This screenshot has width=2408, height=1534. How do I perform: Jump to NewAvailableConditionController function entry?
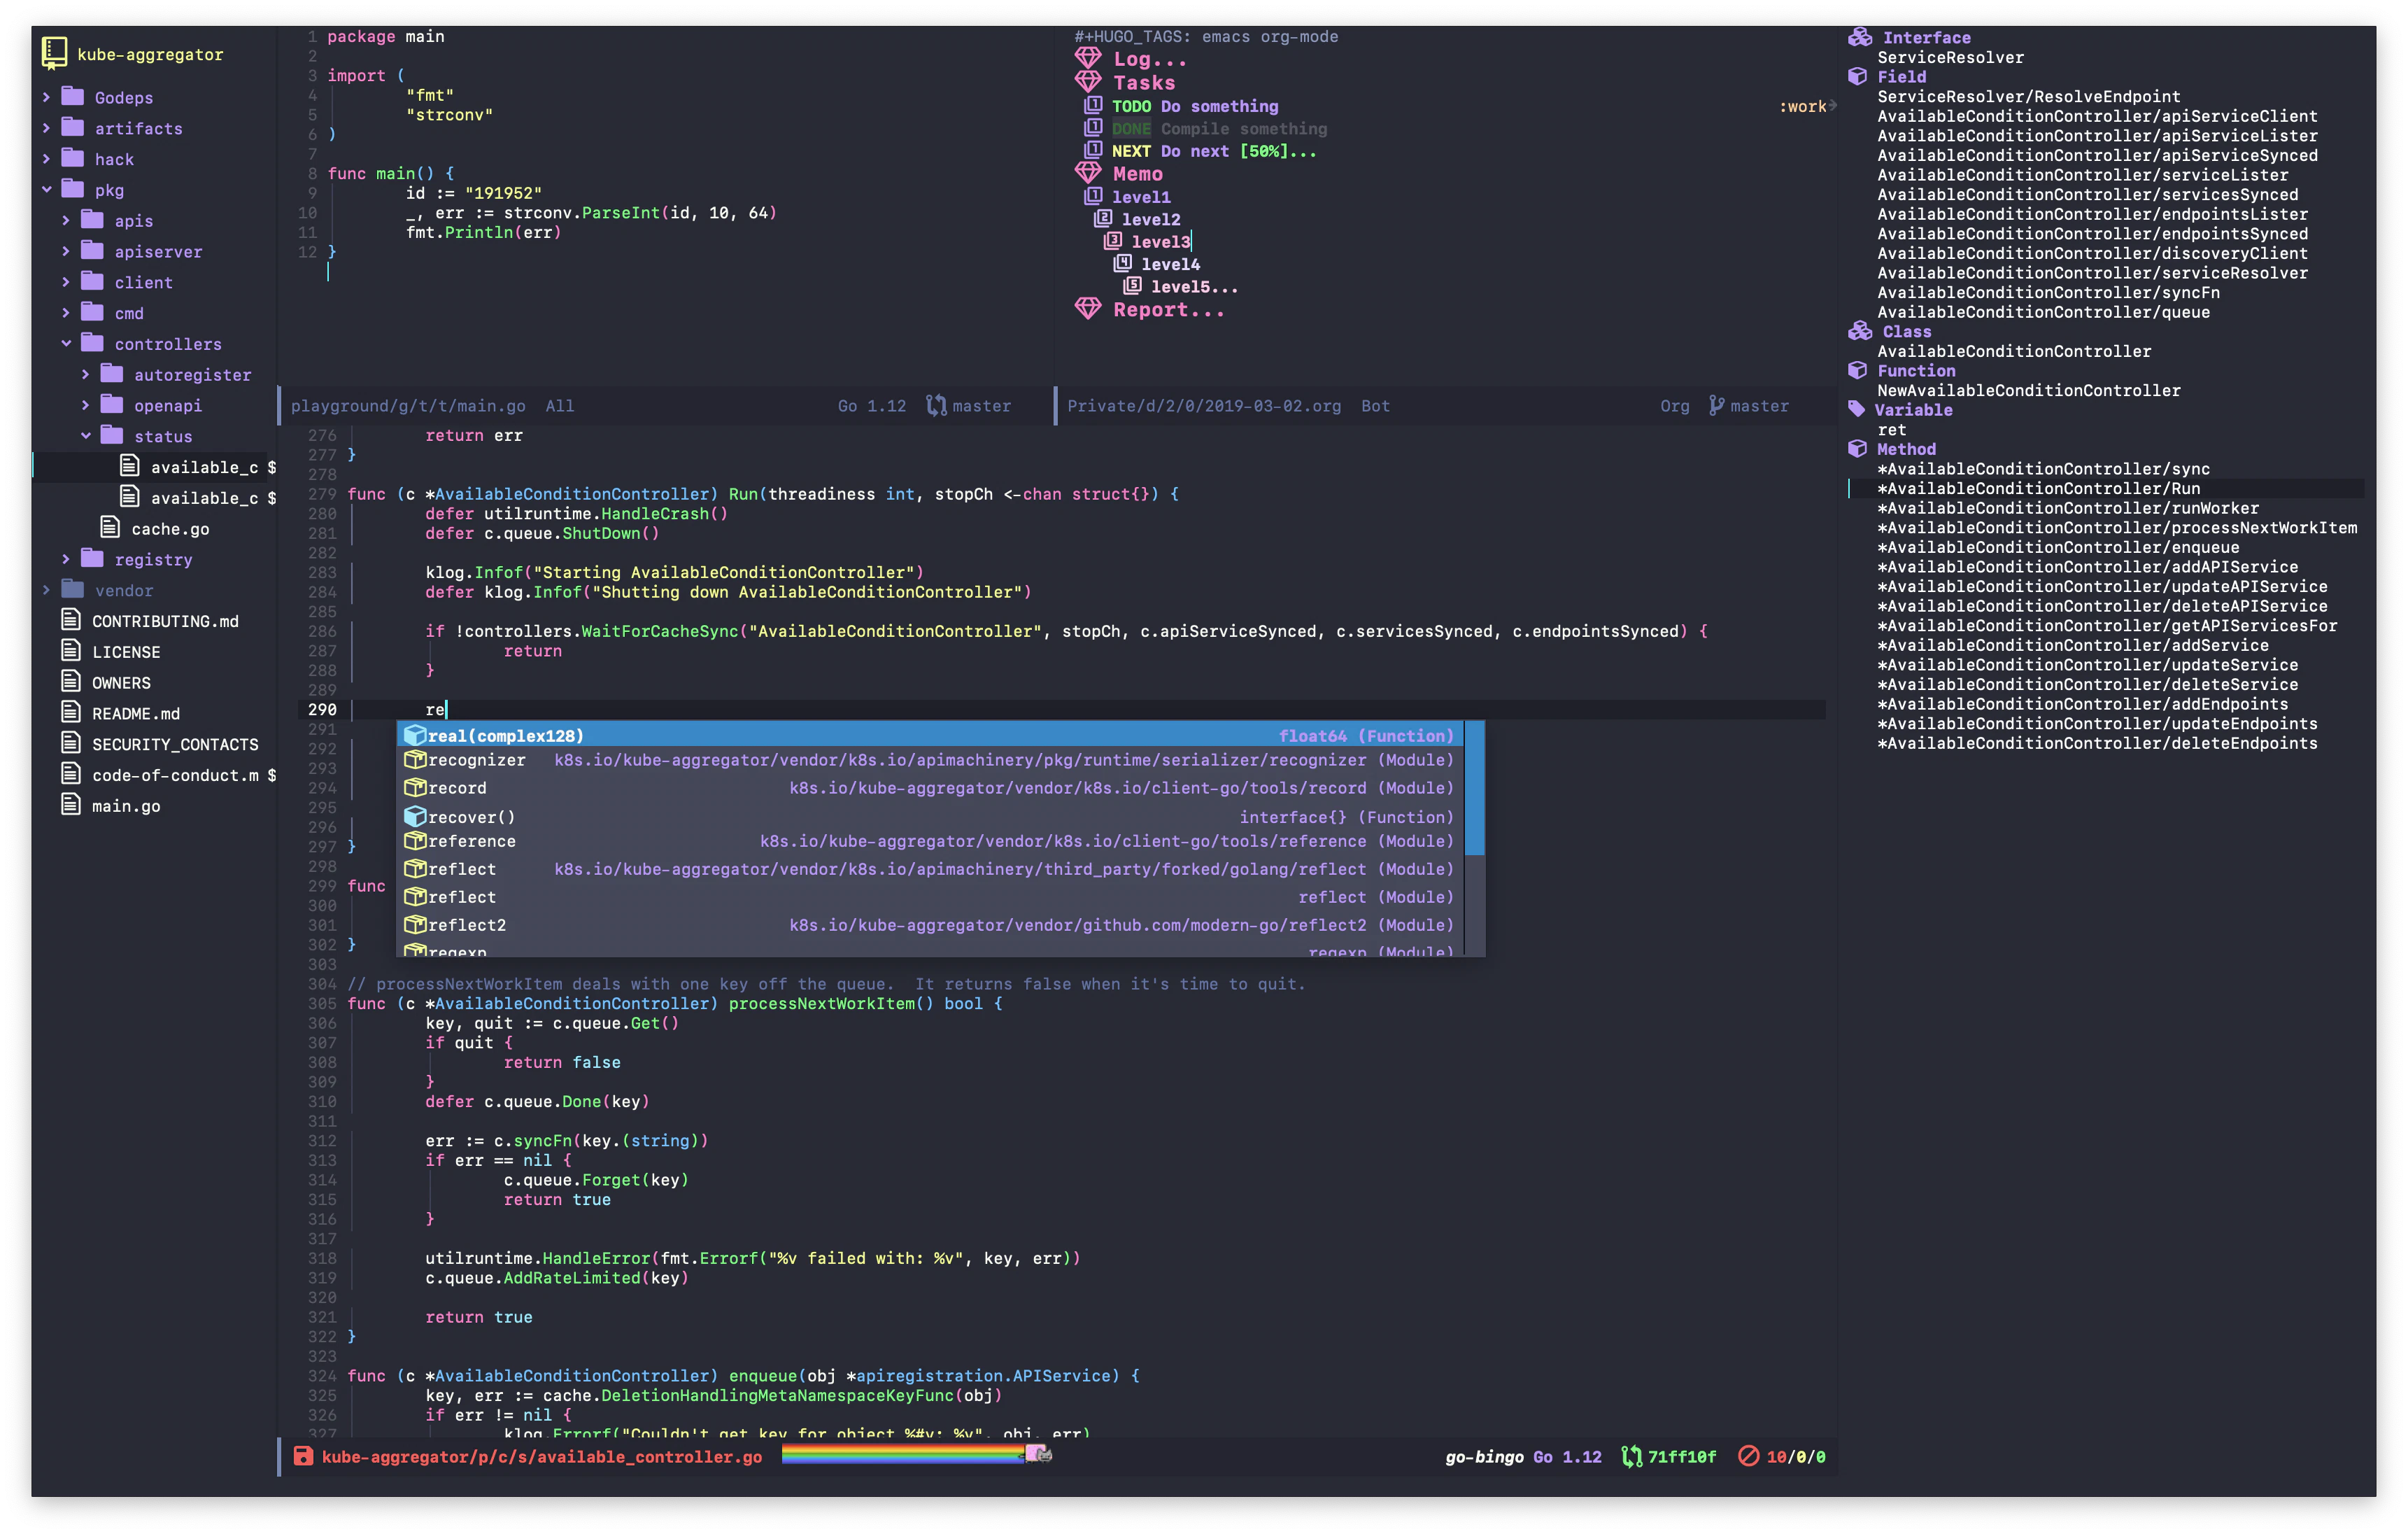point(2029,390)
